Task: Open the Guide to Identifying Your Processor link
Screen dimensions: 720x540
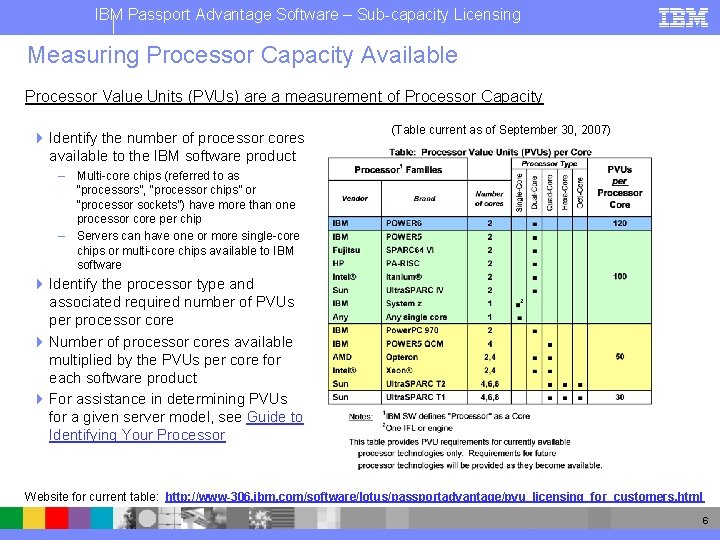Action: [x=176, y=426]
